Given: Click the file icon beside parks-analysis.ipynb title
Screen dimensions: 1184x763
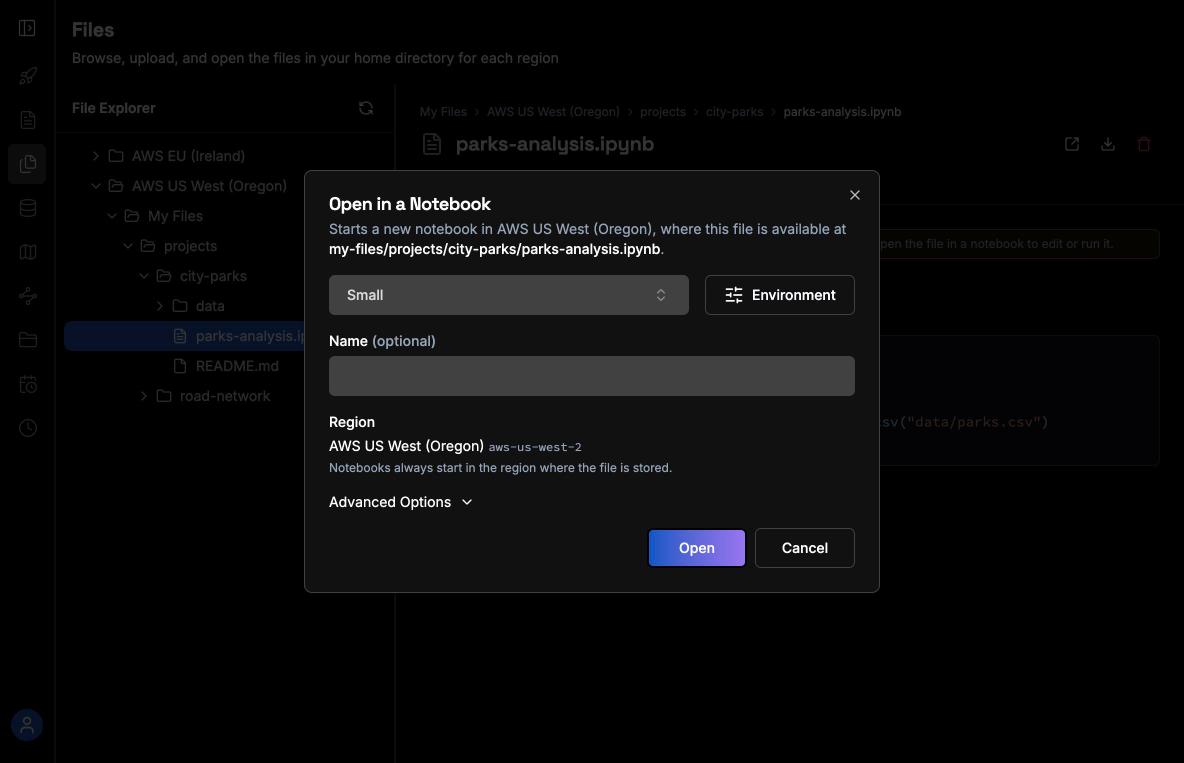Looking at the screenshot, I should (432, 144).
